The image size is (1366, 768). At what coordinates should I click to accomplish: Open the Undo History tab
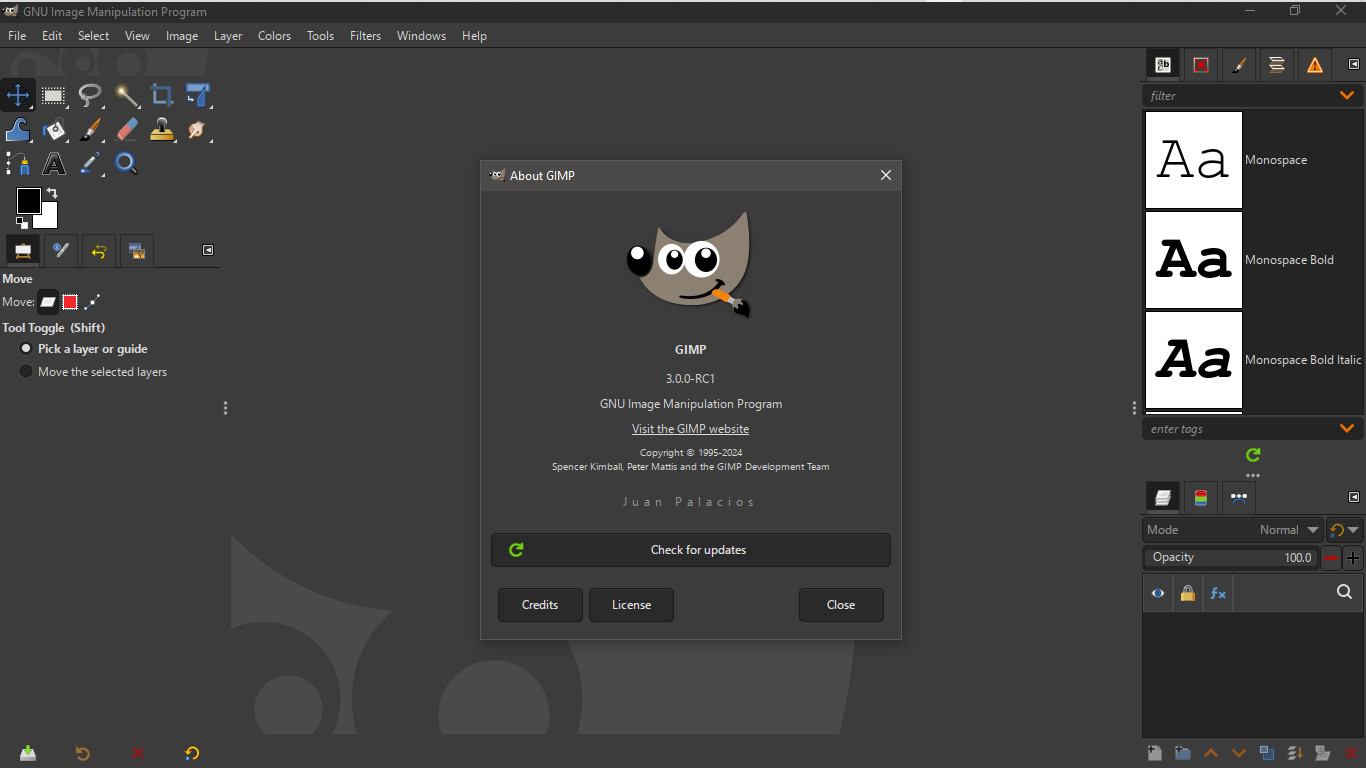(x=99, y=250)
